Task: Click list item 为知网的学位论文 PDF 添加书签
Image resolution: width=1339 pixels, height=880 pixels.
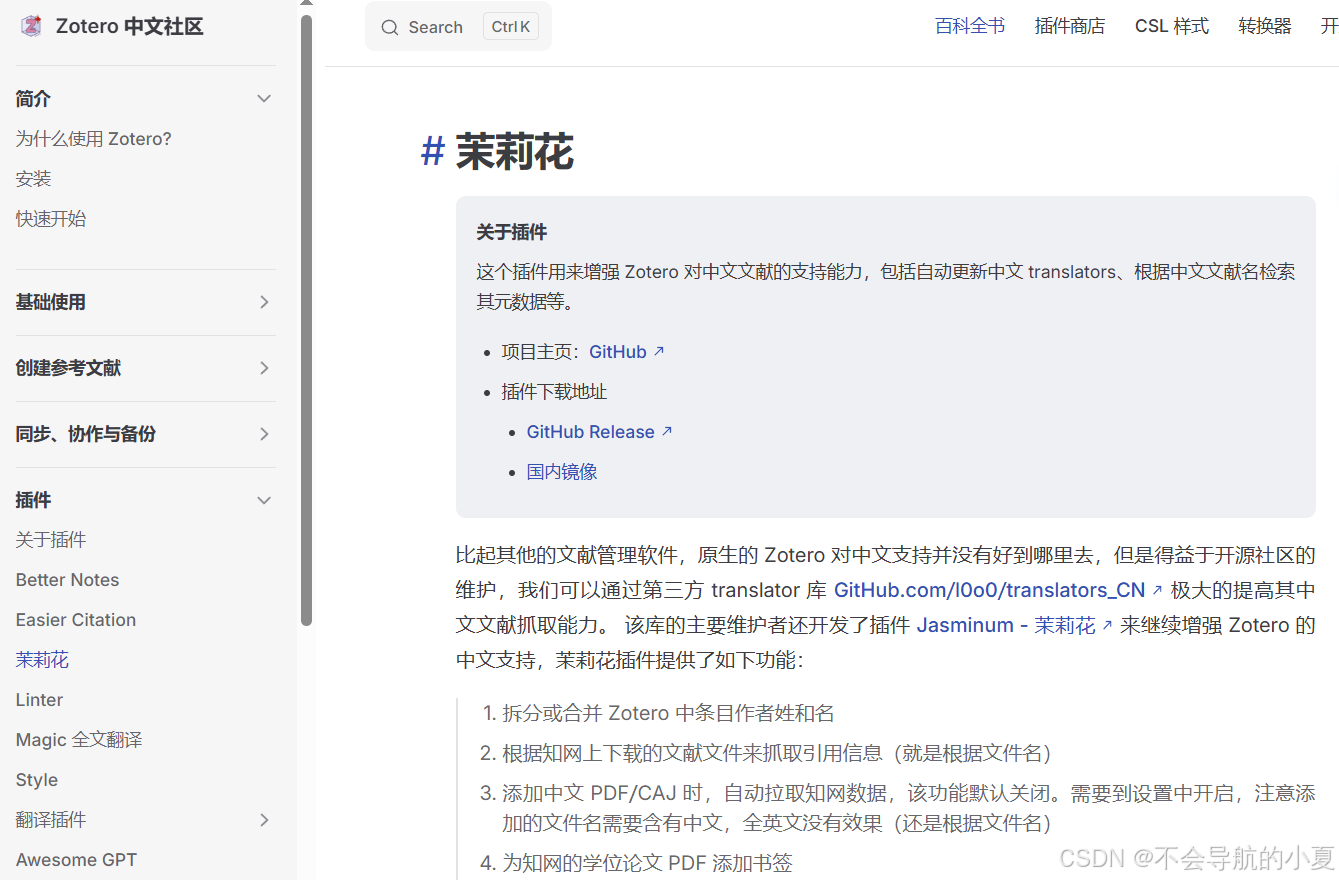Action: point(647,863)
